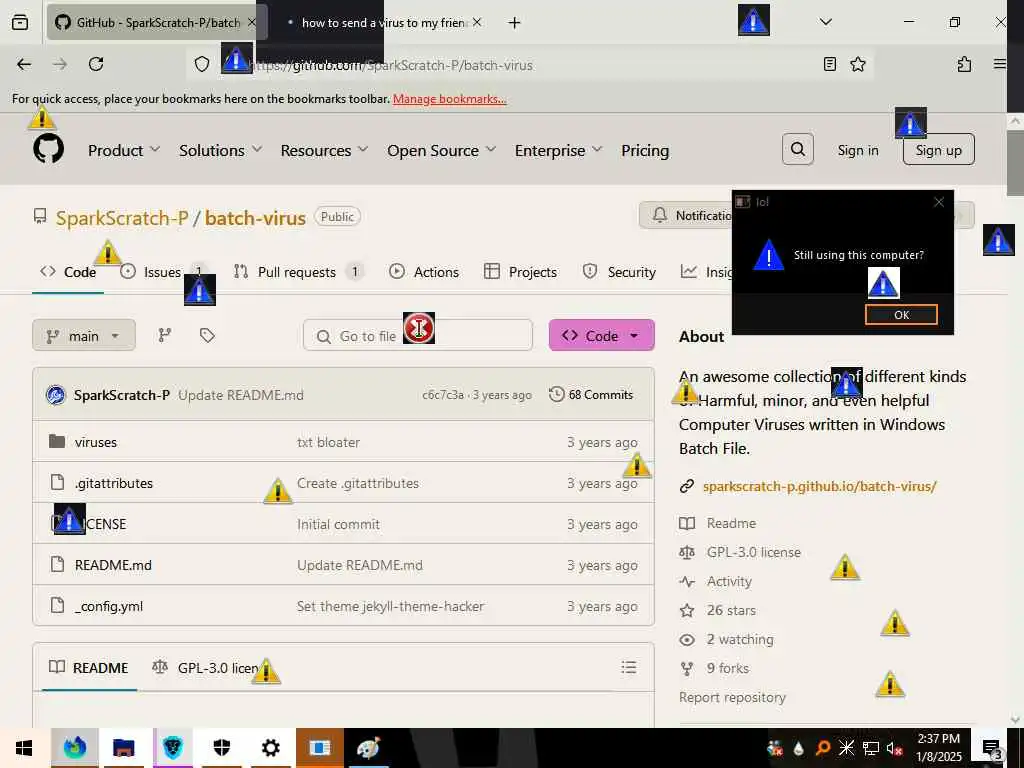1024x768 pixels.
Task: Click the muted volume tray icon
Action: 895,748
